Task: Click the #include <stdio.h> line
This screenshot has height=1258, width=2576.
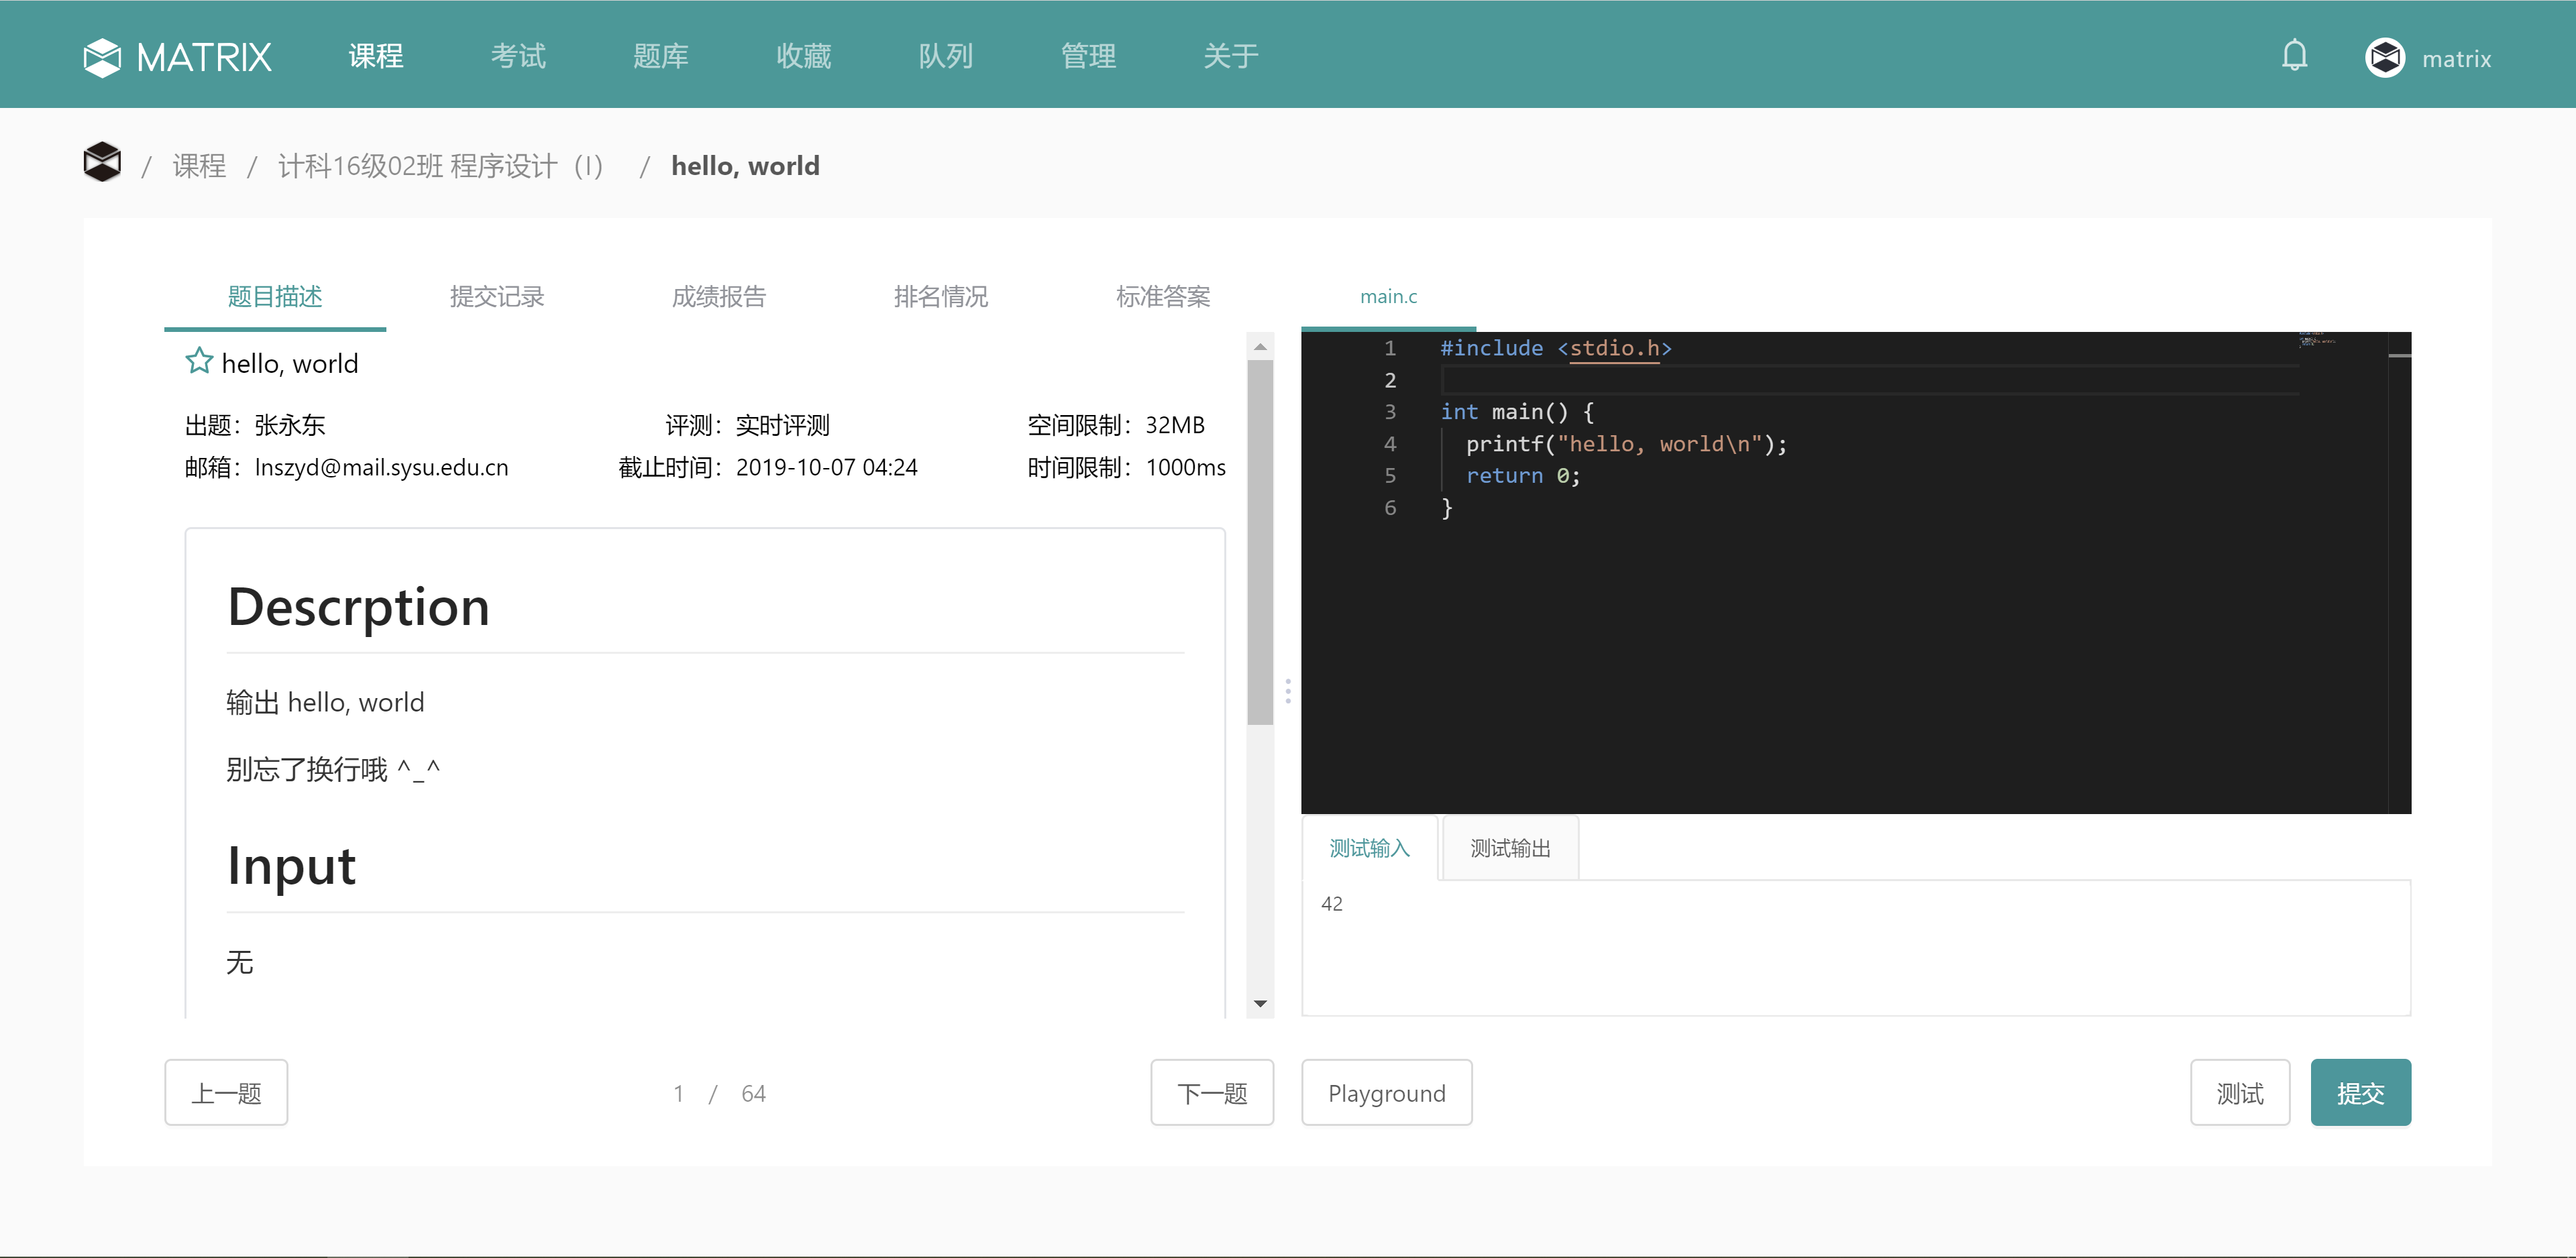Action: [x=1556, y=348]
